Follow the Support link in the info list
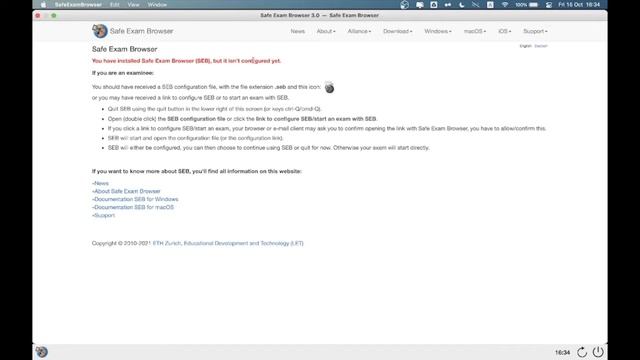The image size is (640, 360). pyautogui.click(x=104, y=215)
